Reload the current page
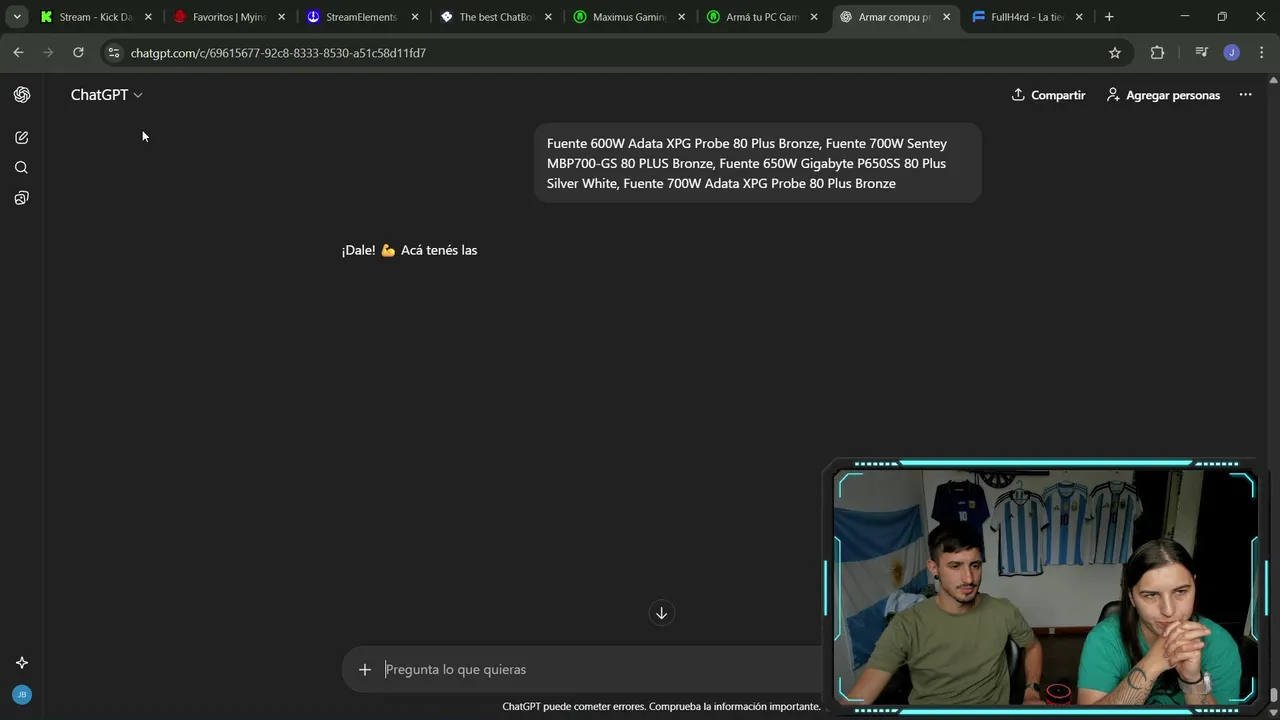The width and height of the screenshot is (1280, 720). coord(78,53)
